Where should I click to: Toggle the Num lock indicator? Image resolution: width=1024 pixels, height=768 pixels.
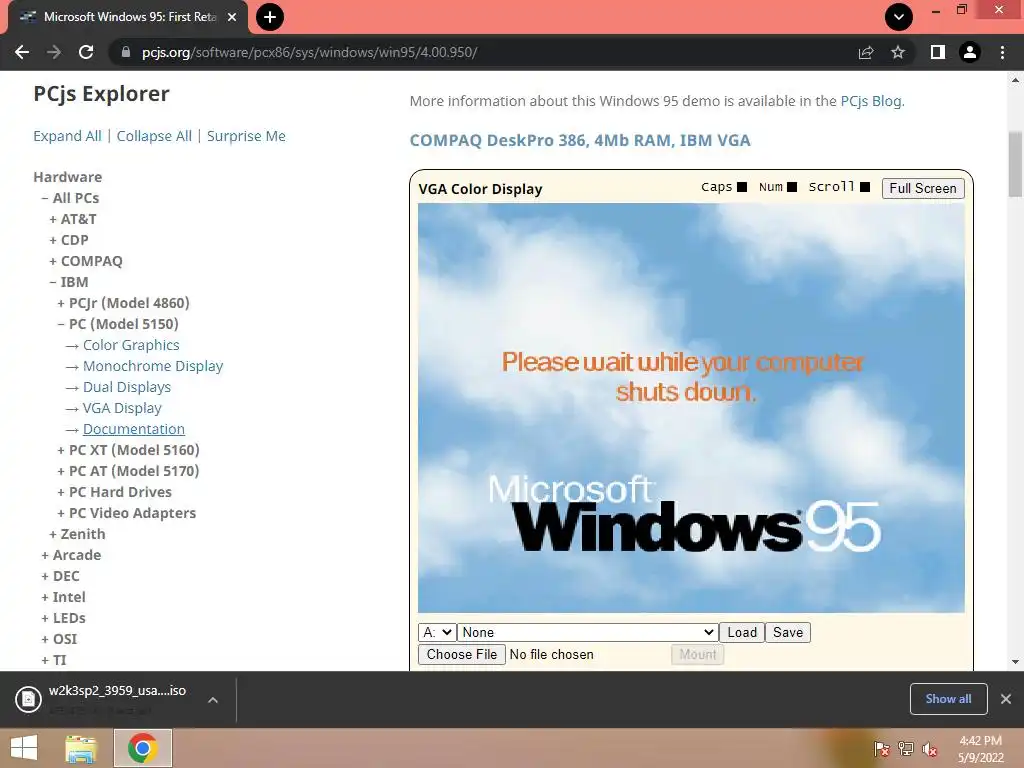coord(792,187)
